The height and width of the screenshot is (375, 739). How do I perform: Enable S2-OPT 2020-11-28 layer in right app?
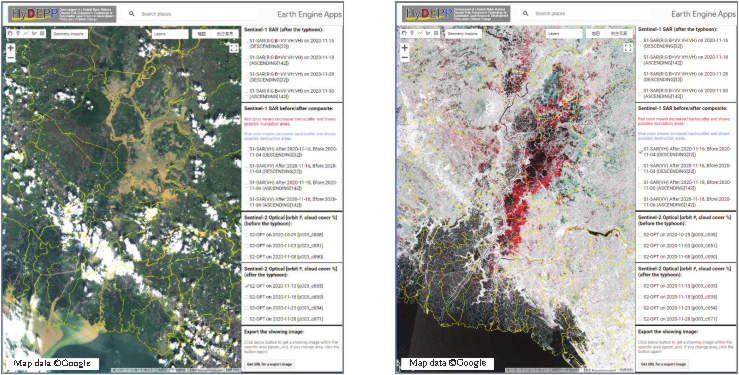(x=641, y=319)
